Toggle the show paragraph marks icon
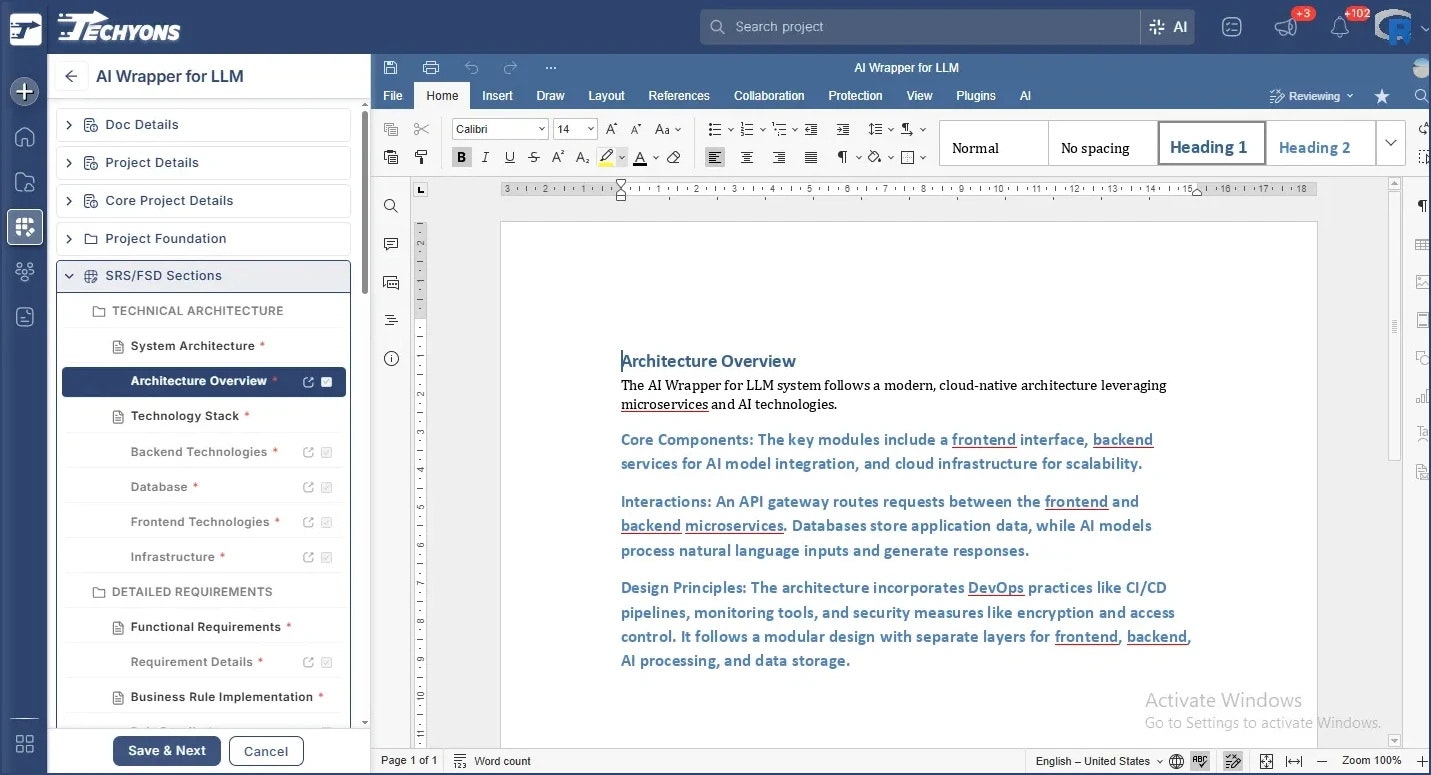1431x775 pixels. (x=841, y=157)
